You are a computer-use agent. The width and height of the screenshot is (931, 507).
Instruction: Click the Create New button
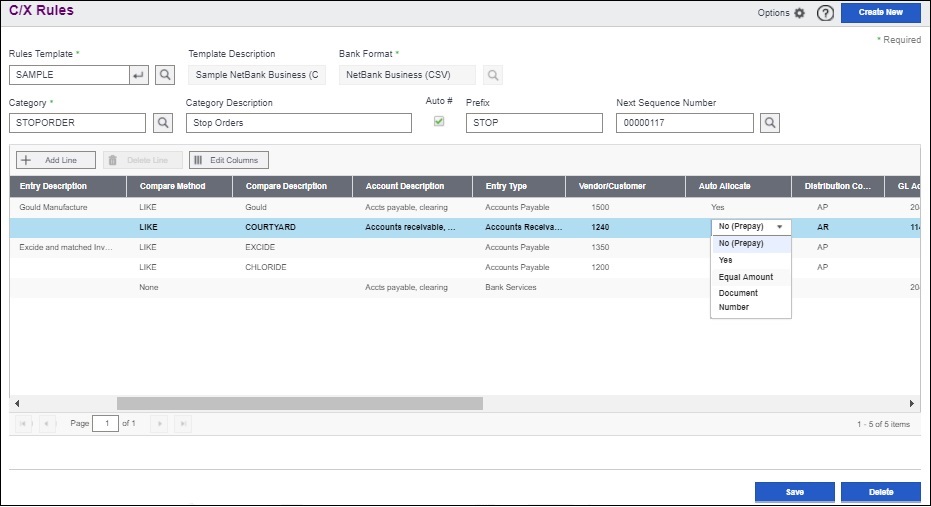[880, 13]
